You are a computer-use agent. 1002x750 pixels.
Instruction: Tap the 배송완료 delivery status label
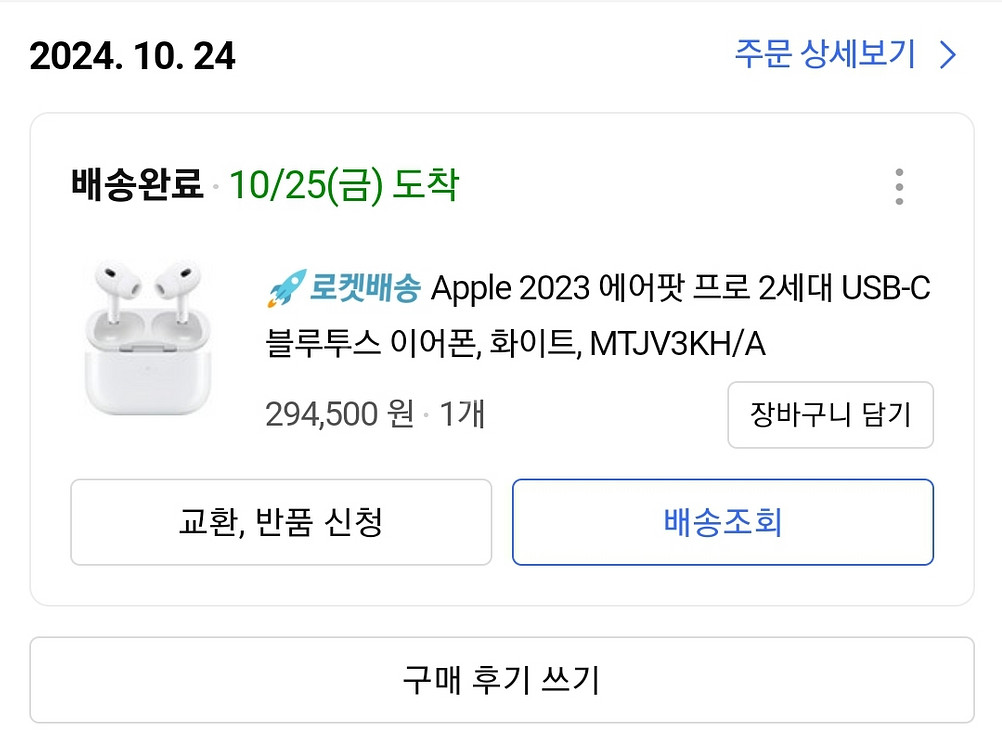coord(137,185)
